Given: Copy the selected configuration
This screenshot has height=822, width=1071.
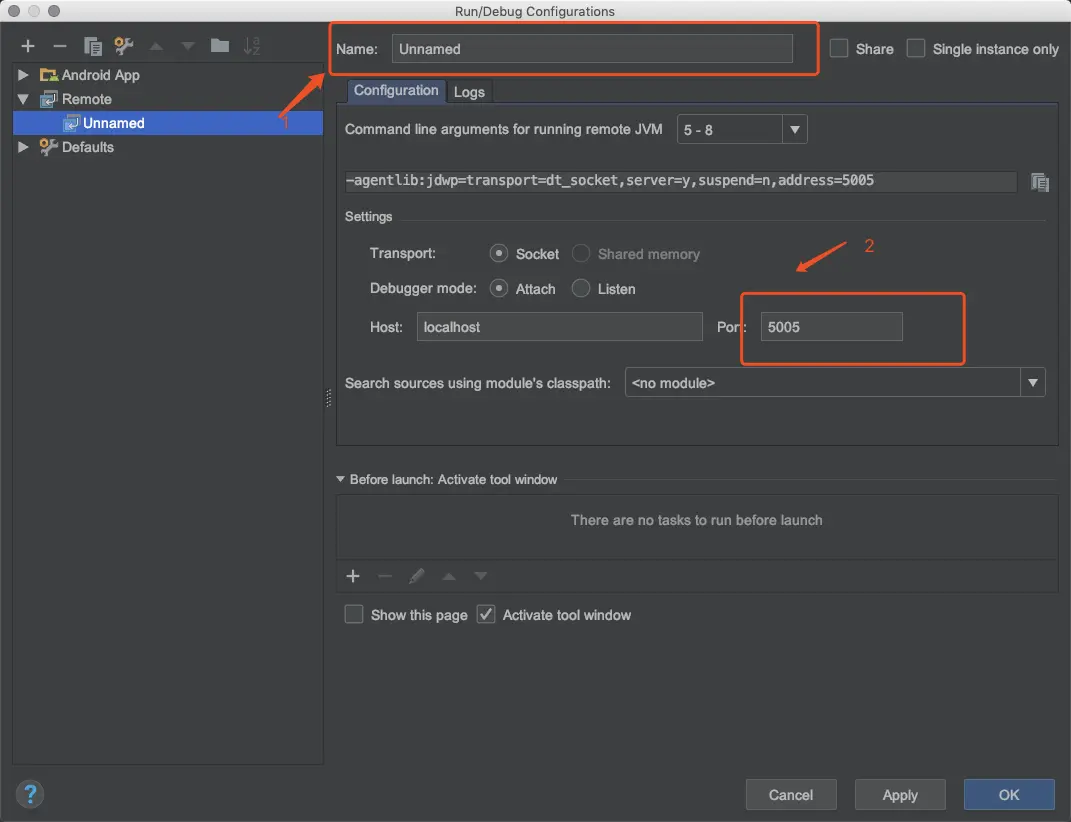Looking at the screenshot, I should (x=92, y=46).
